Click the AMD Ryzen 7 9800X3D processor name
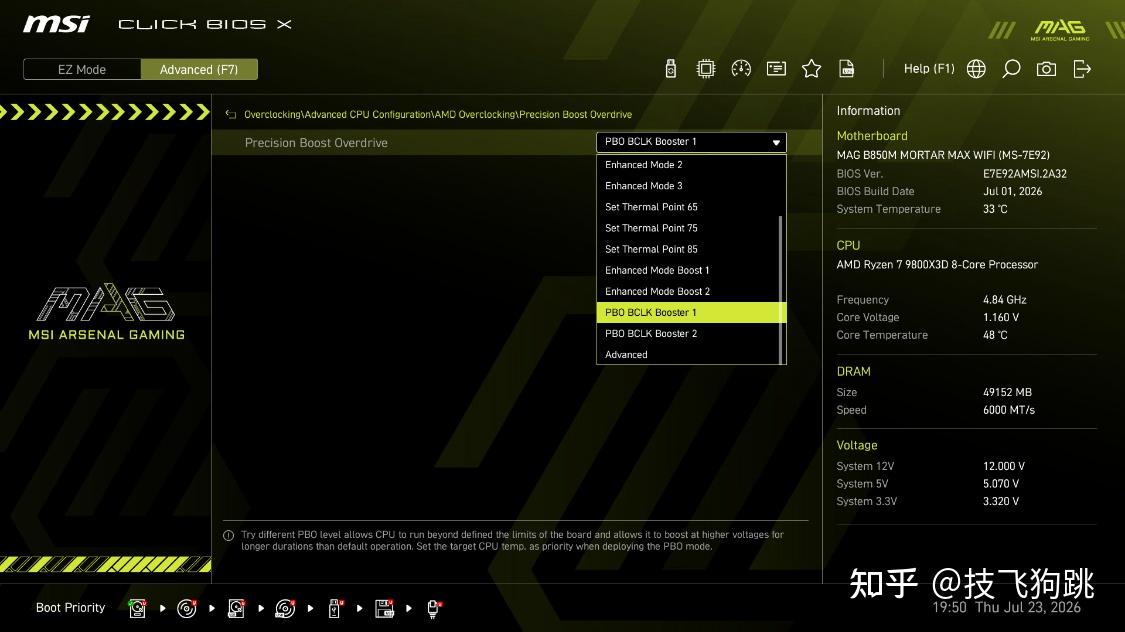This screenshot has width=1125, height=632. click(x=937, y=265)
